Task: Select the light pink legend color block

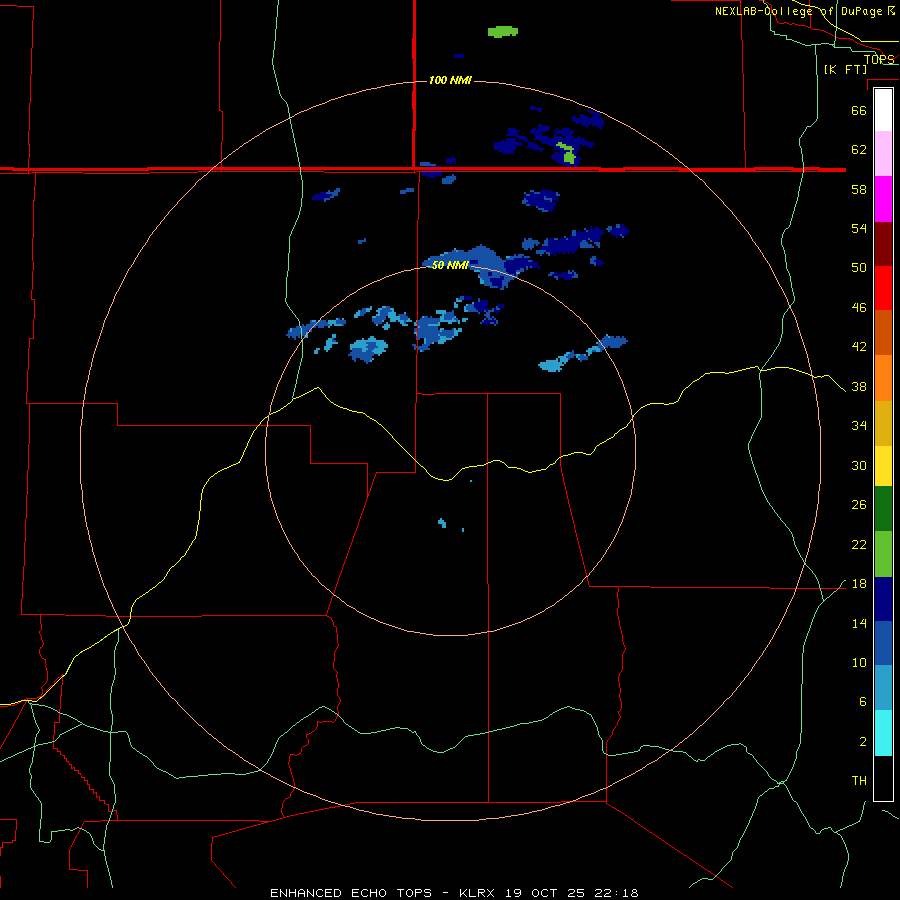Action: [x=883, y=153]
